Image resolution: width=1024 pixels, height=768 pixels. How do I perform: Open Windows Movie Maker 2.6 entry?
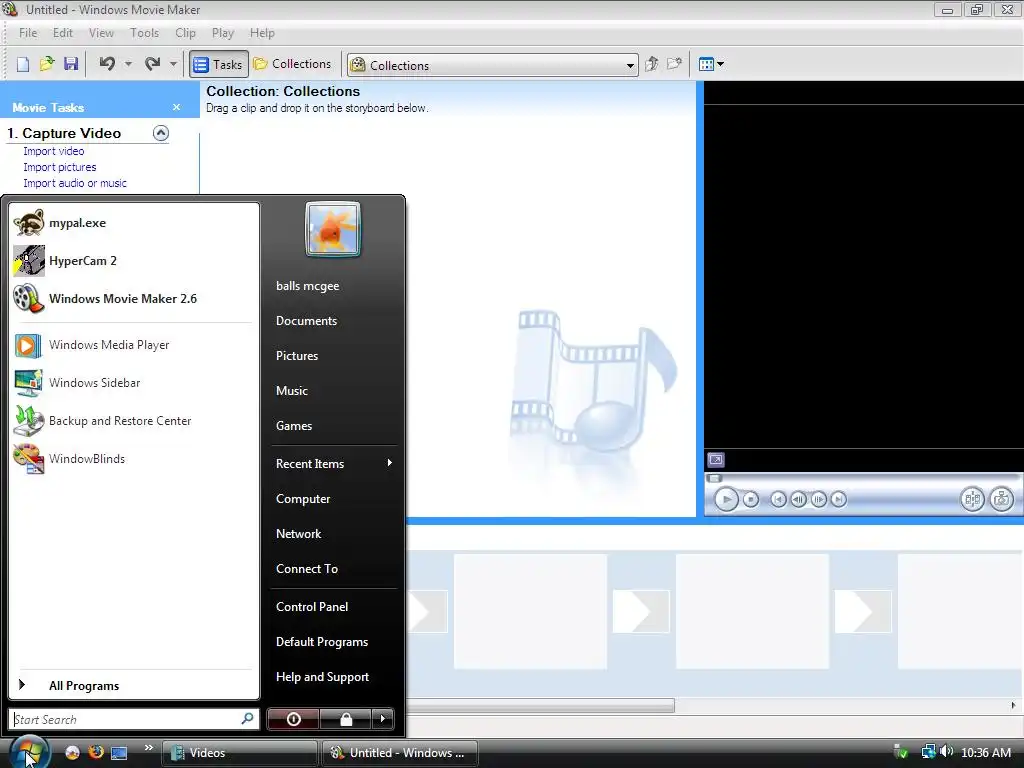pyautogui.click(x=133, y=298)
